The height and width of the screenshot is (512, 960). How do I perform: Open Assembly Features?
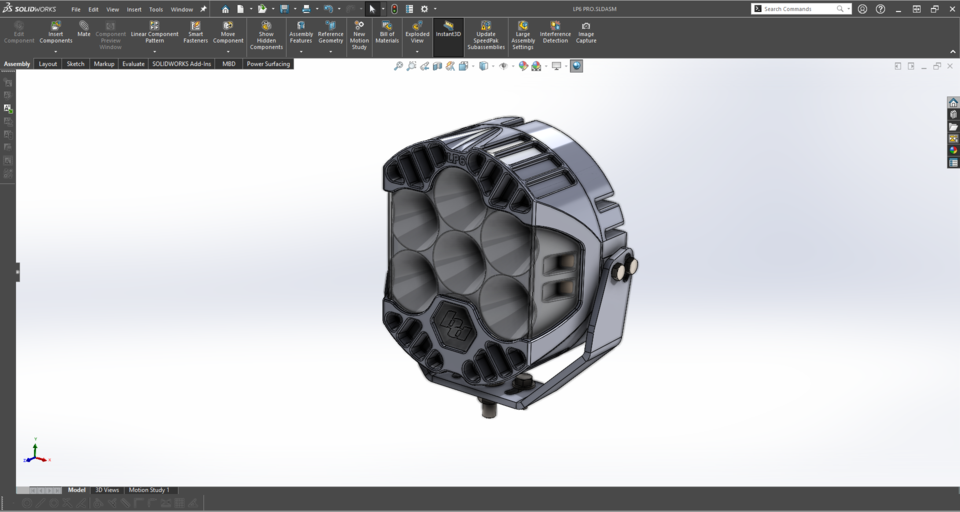click(301, 32)
